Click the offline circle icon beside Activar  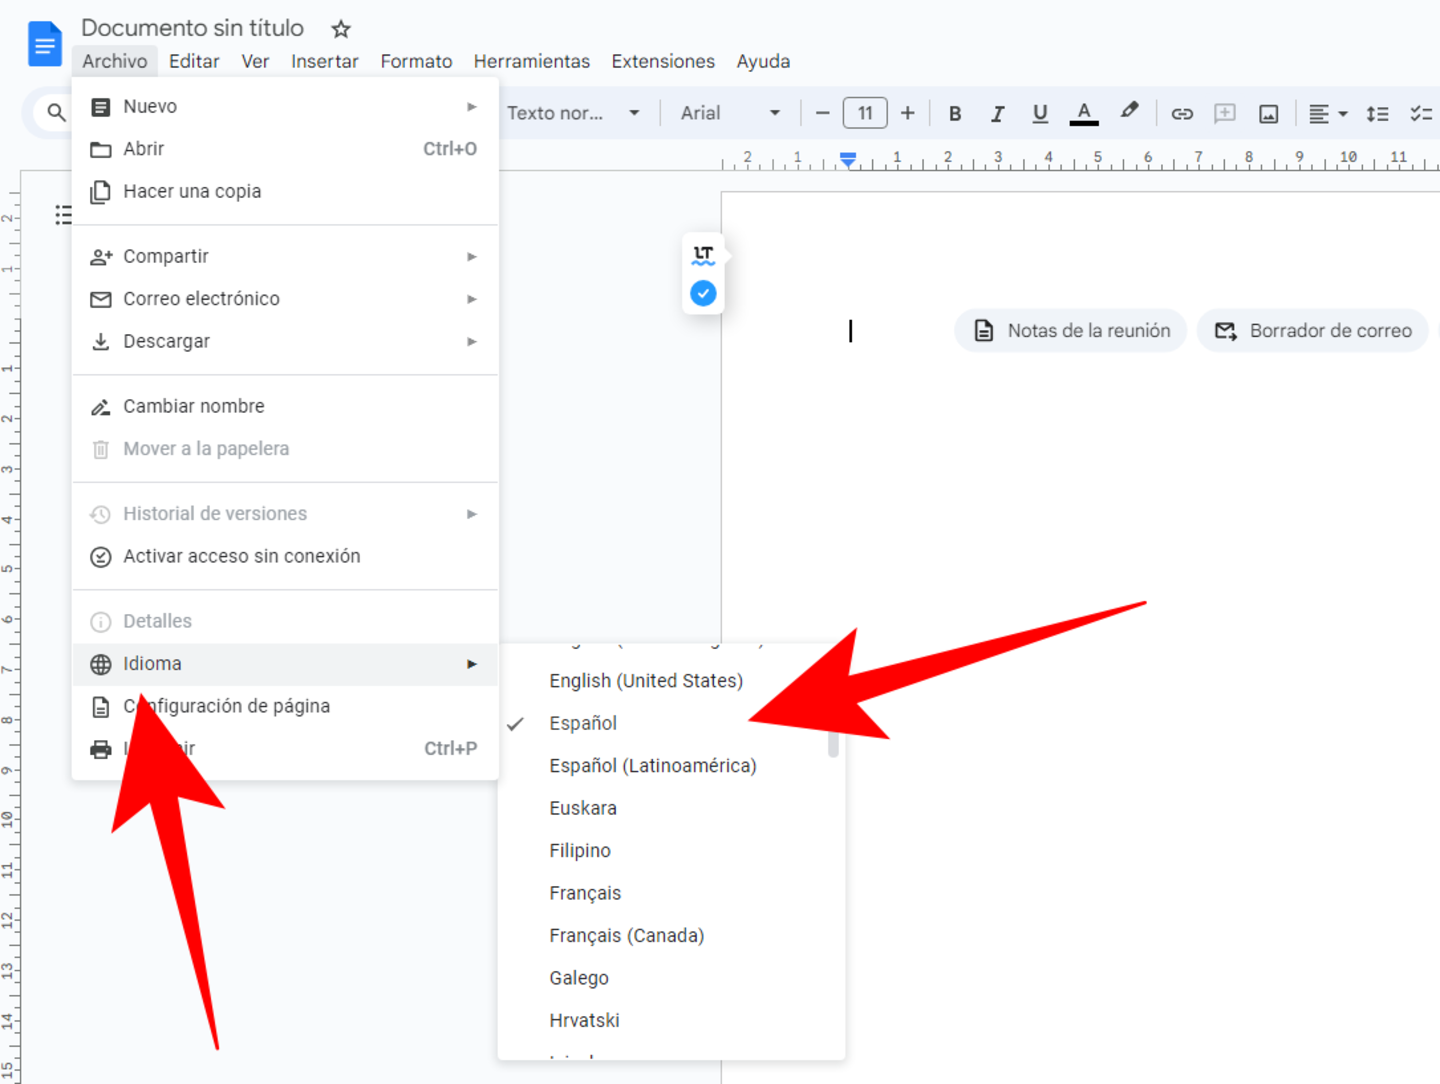click(x=101, y=557)
